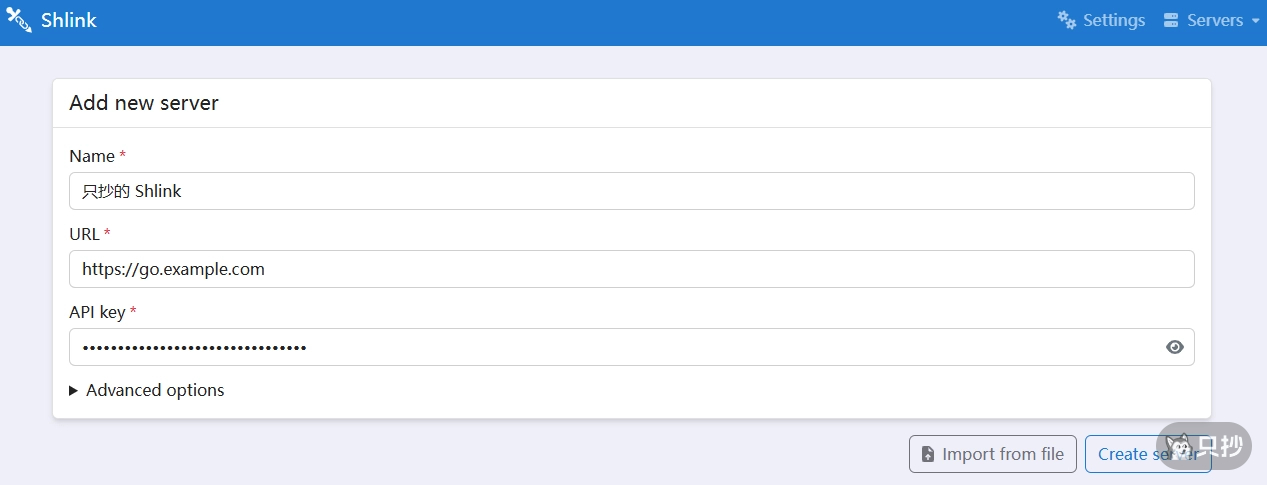Click the Shlink logo icon
The image size is (1267, 485).
point(19,20)
